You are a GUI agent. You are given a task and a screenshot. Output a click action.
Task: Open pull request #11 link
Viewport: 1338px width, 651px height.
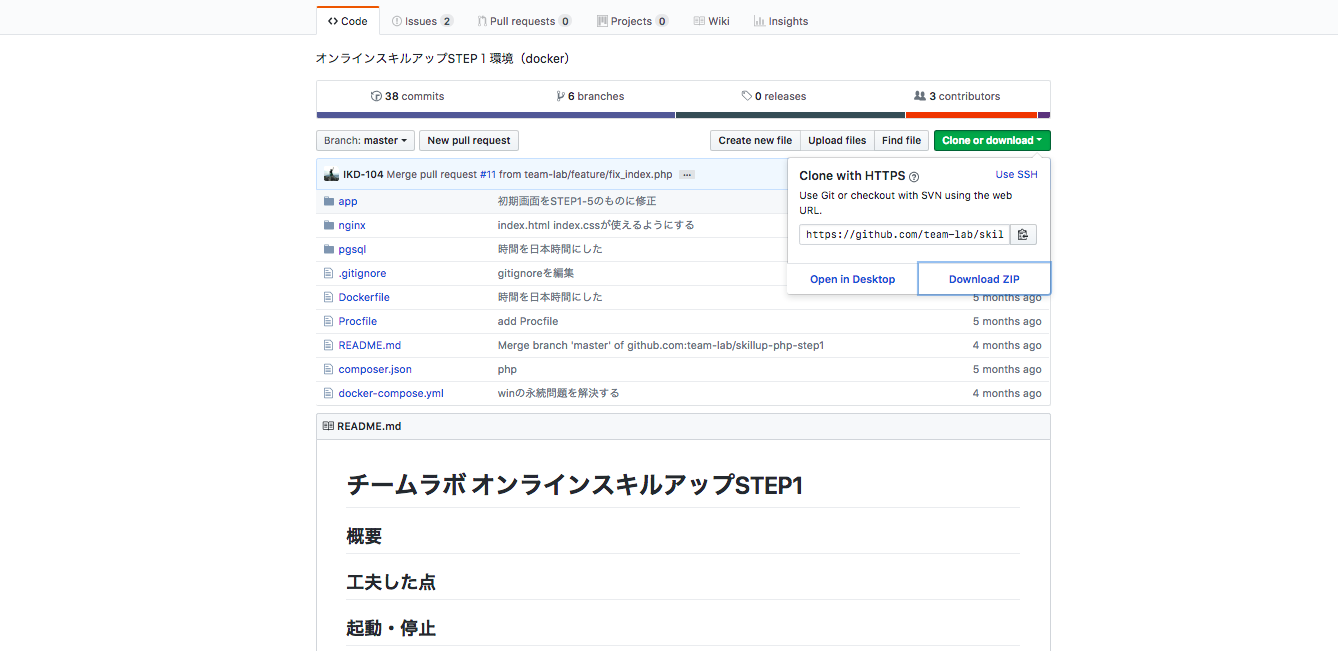[487, 174]
